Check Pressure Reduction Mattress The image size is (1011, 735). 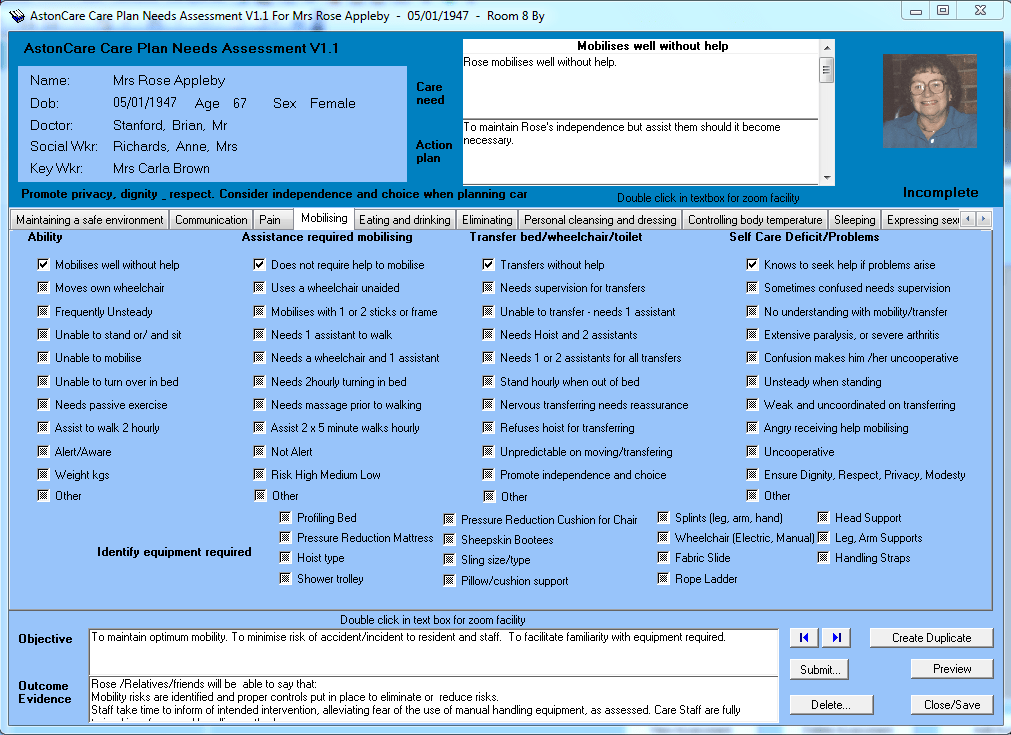[x=285, y=537]
